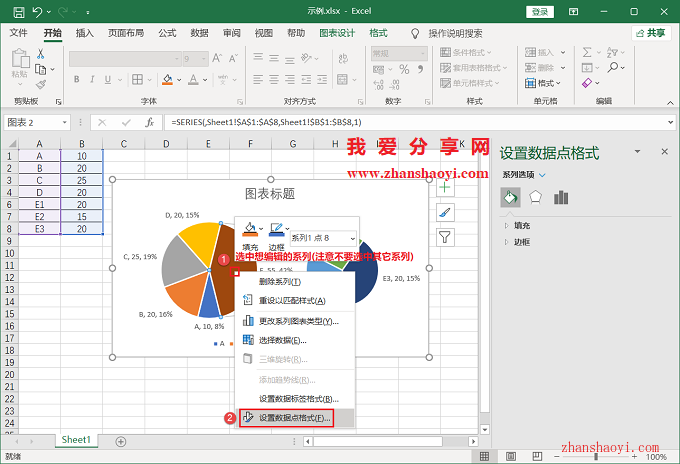The image size is (680, 464).
Task: Open the 格式 cells dropdown
Action: pyautogui.click(x=543, y=83)
